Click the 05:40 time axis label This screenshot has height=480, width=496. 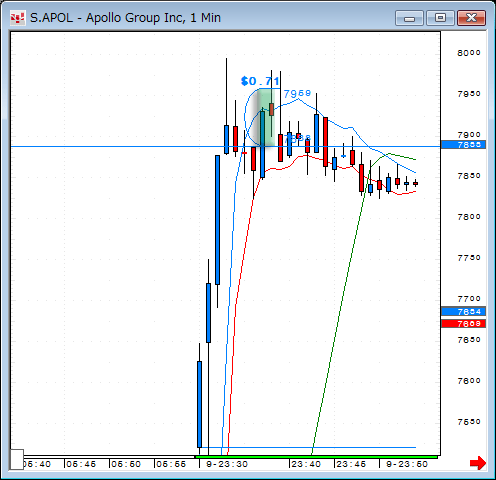tap(37, 464)
